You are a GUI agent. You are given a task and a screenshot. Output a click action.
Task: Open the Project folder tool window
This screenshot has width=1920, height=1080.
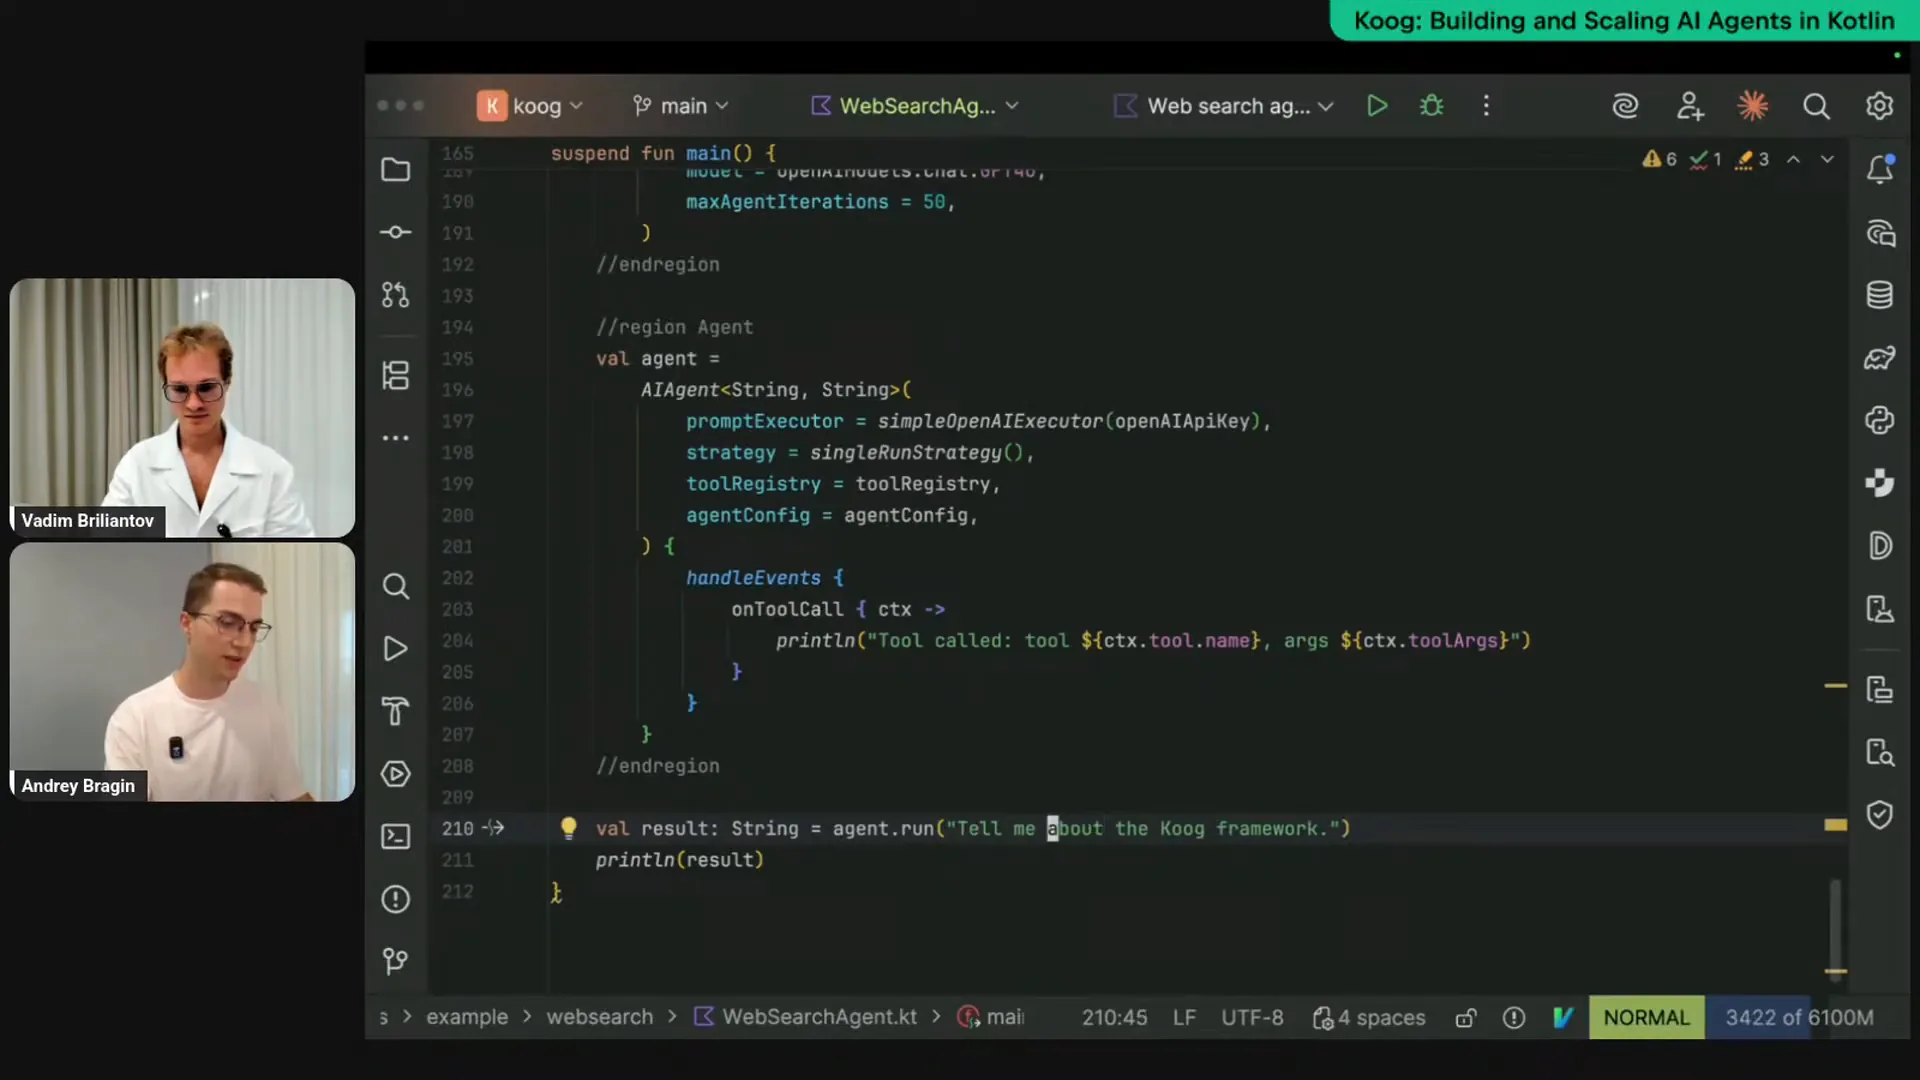(x=396, y=170)
